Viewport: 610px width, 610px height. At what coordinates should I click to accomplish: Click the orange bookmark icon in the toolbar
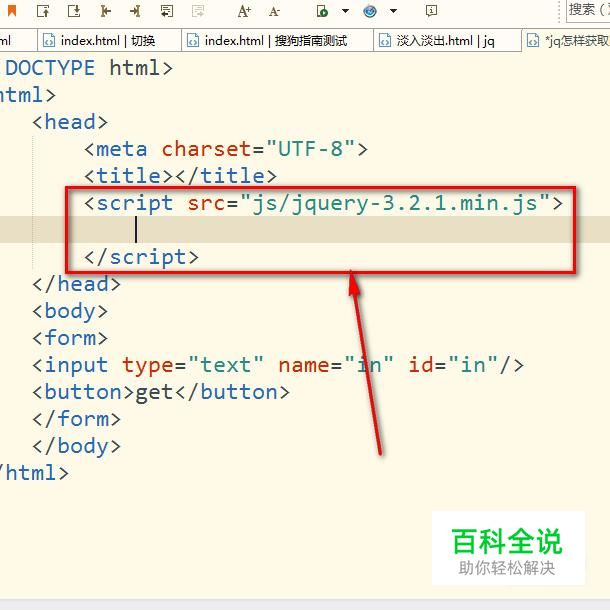pyautogui.click(x=12, y=11)
